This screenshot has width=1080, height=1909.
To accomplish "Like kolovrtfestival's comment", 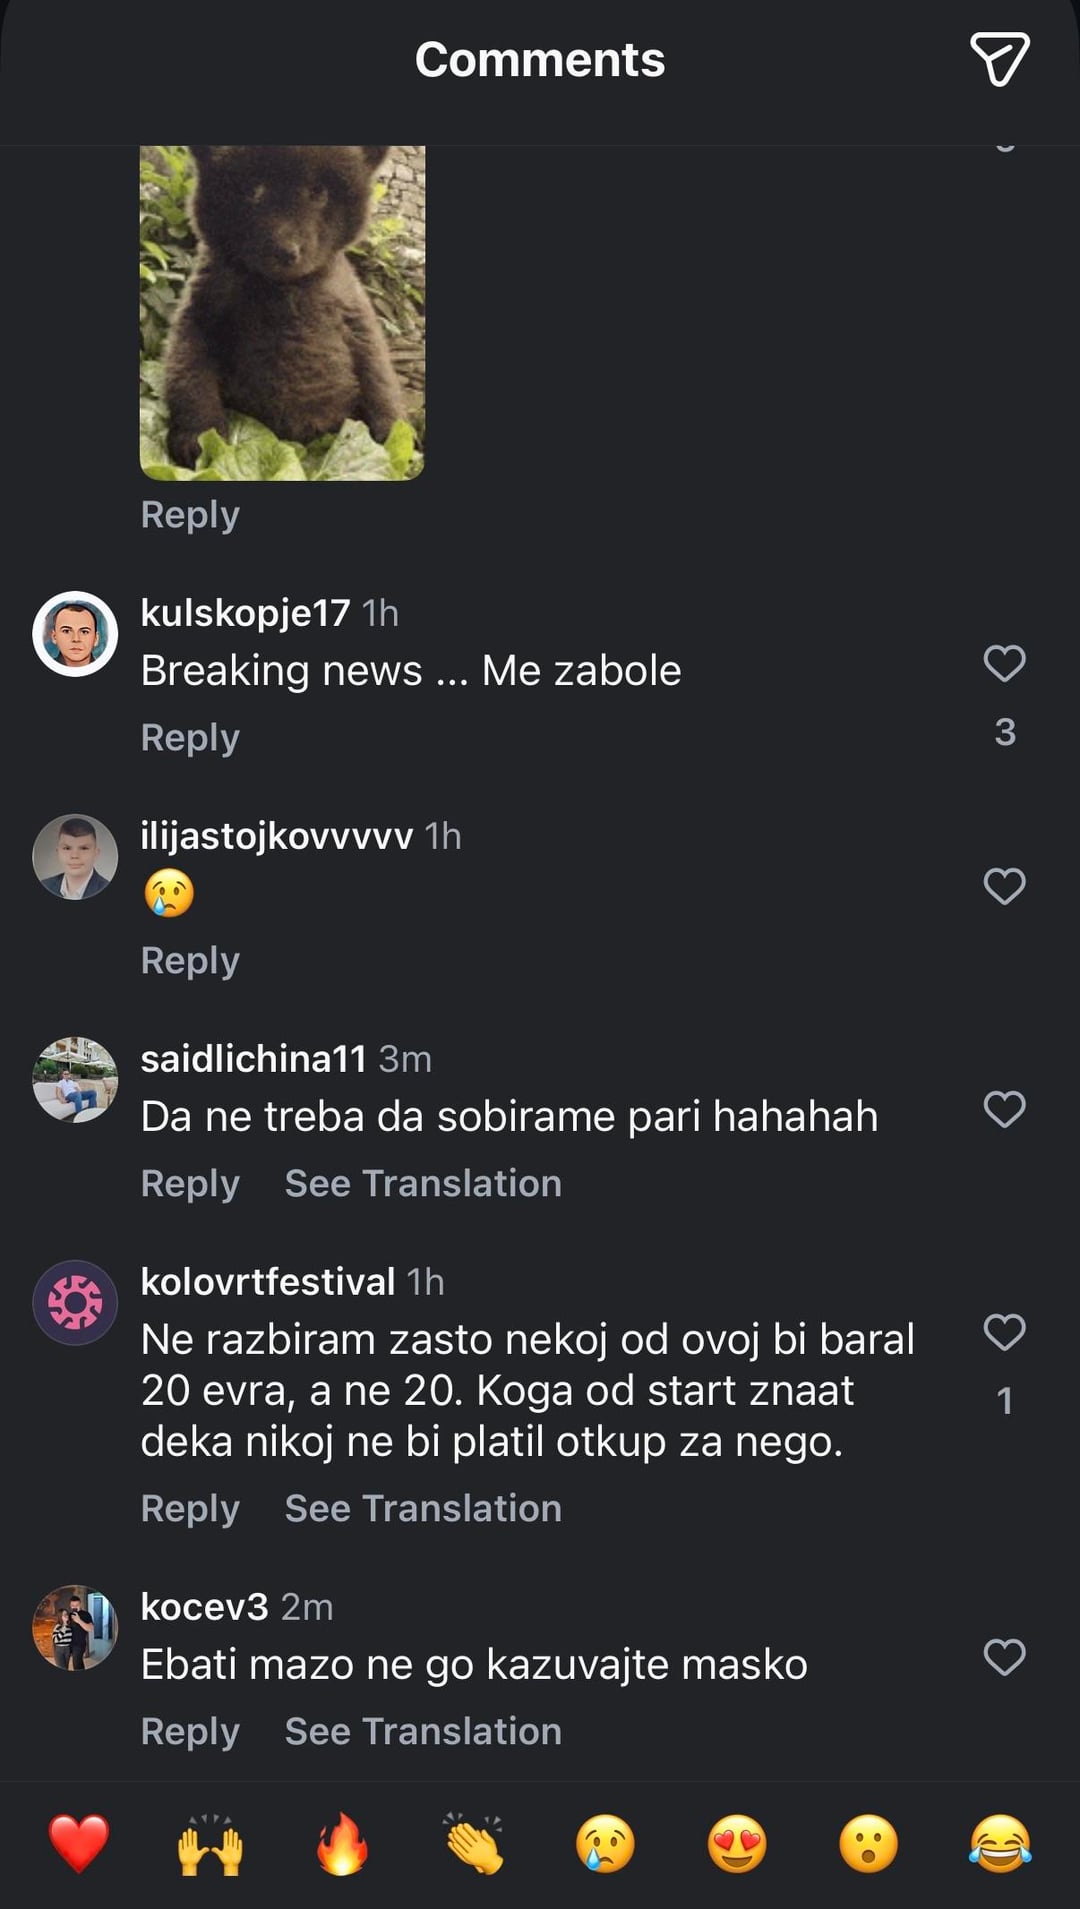I will [1004, 1332].
